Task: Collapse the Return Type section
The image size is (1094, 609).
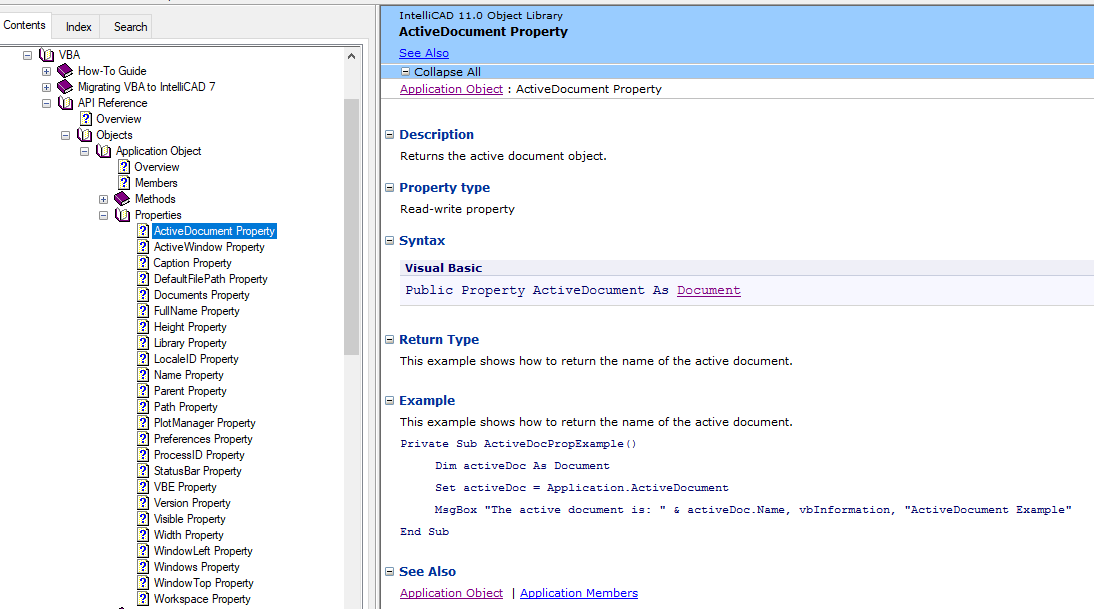Action: 389,340
